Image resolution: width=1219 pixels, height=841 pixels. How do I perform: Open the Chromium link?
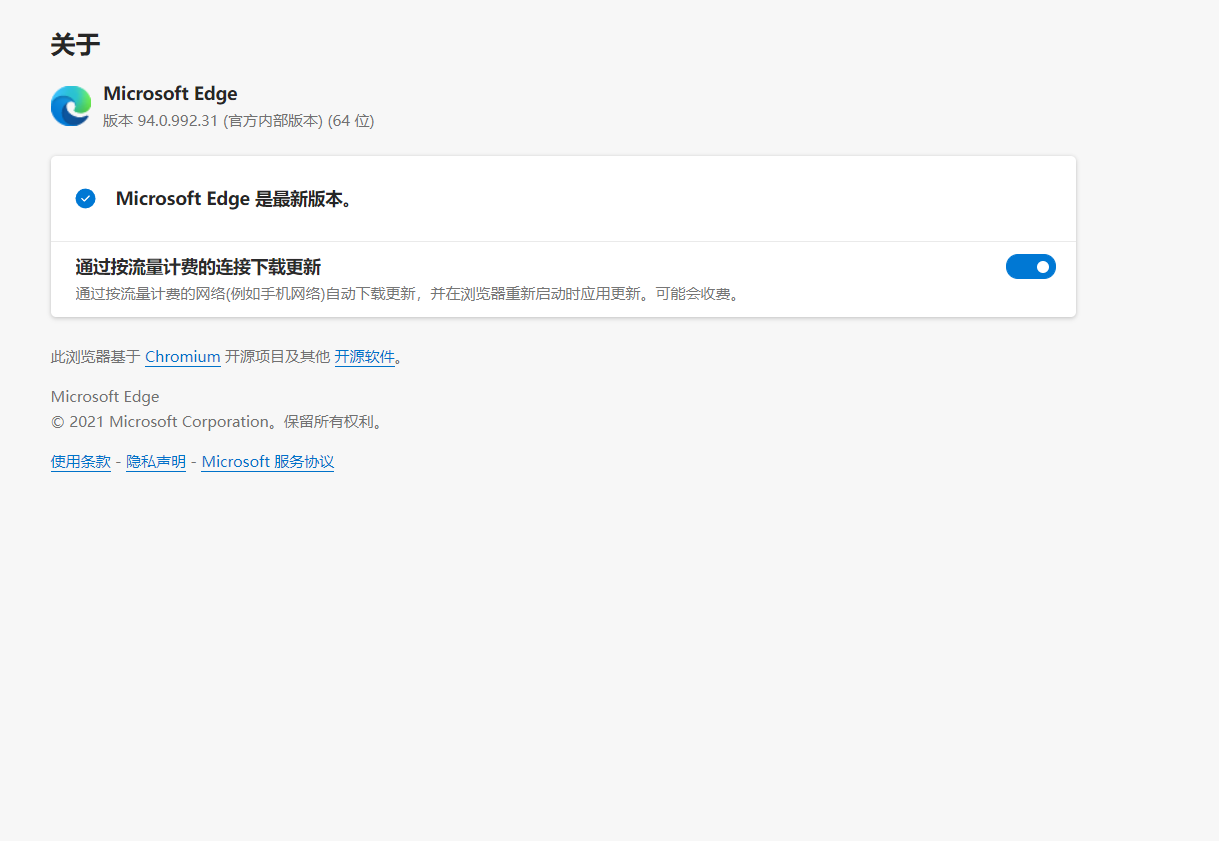click(183, 356)
